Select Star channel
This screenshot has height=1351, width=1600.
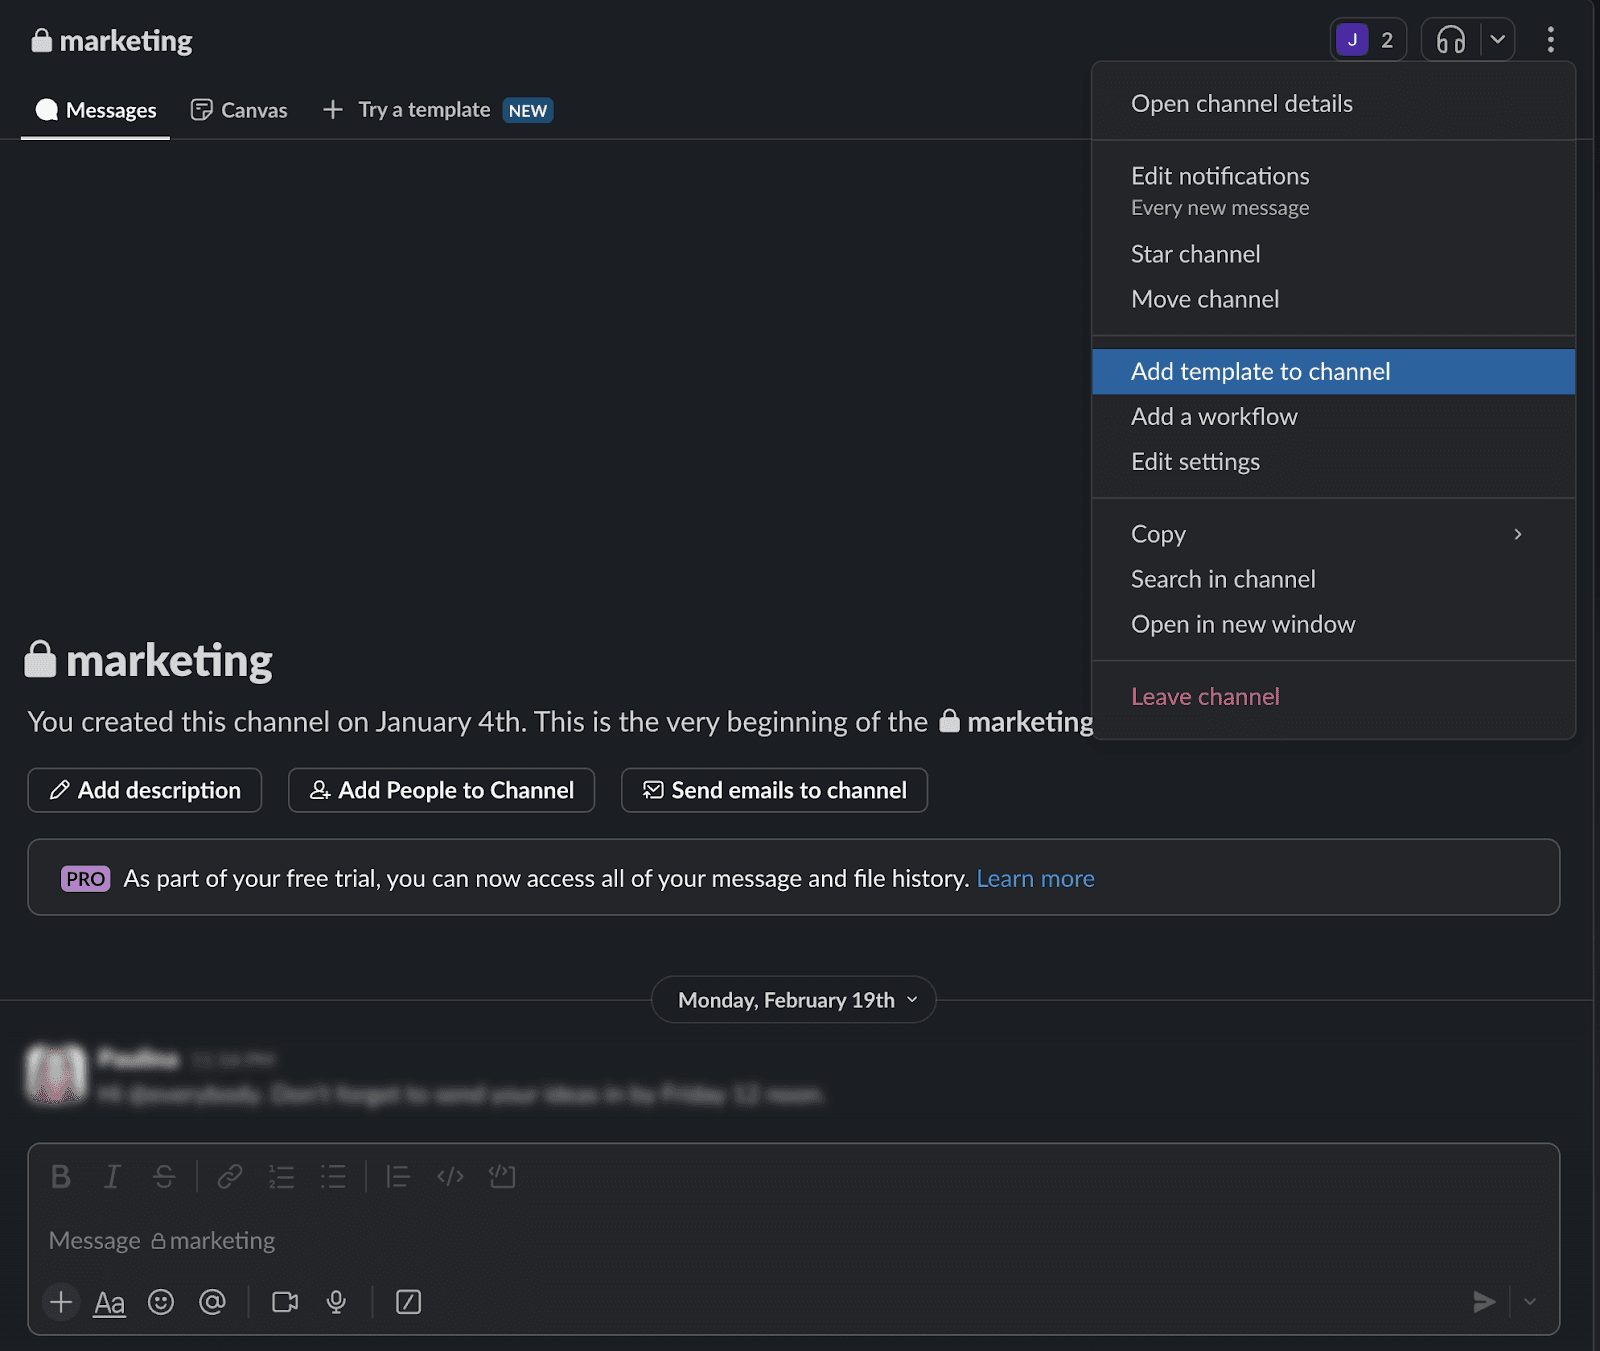click(x=1333, y=254)
